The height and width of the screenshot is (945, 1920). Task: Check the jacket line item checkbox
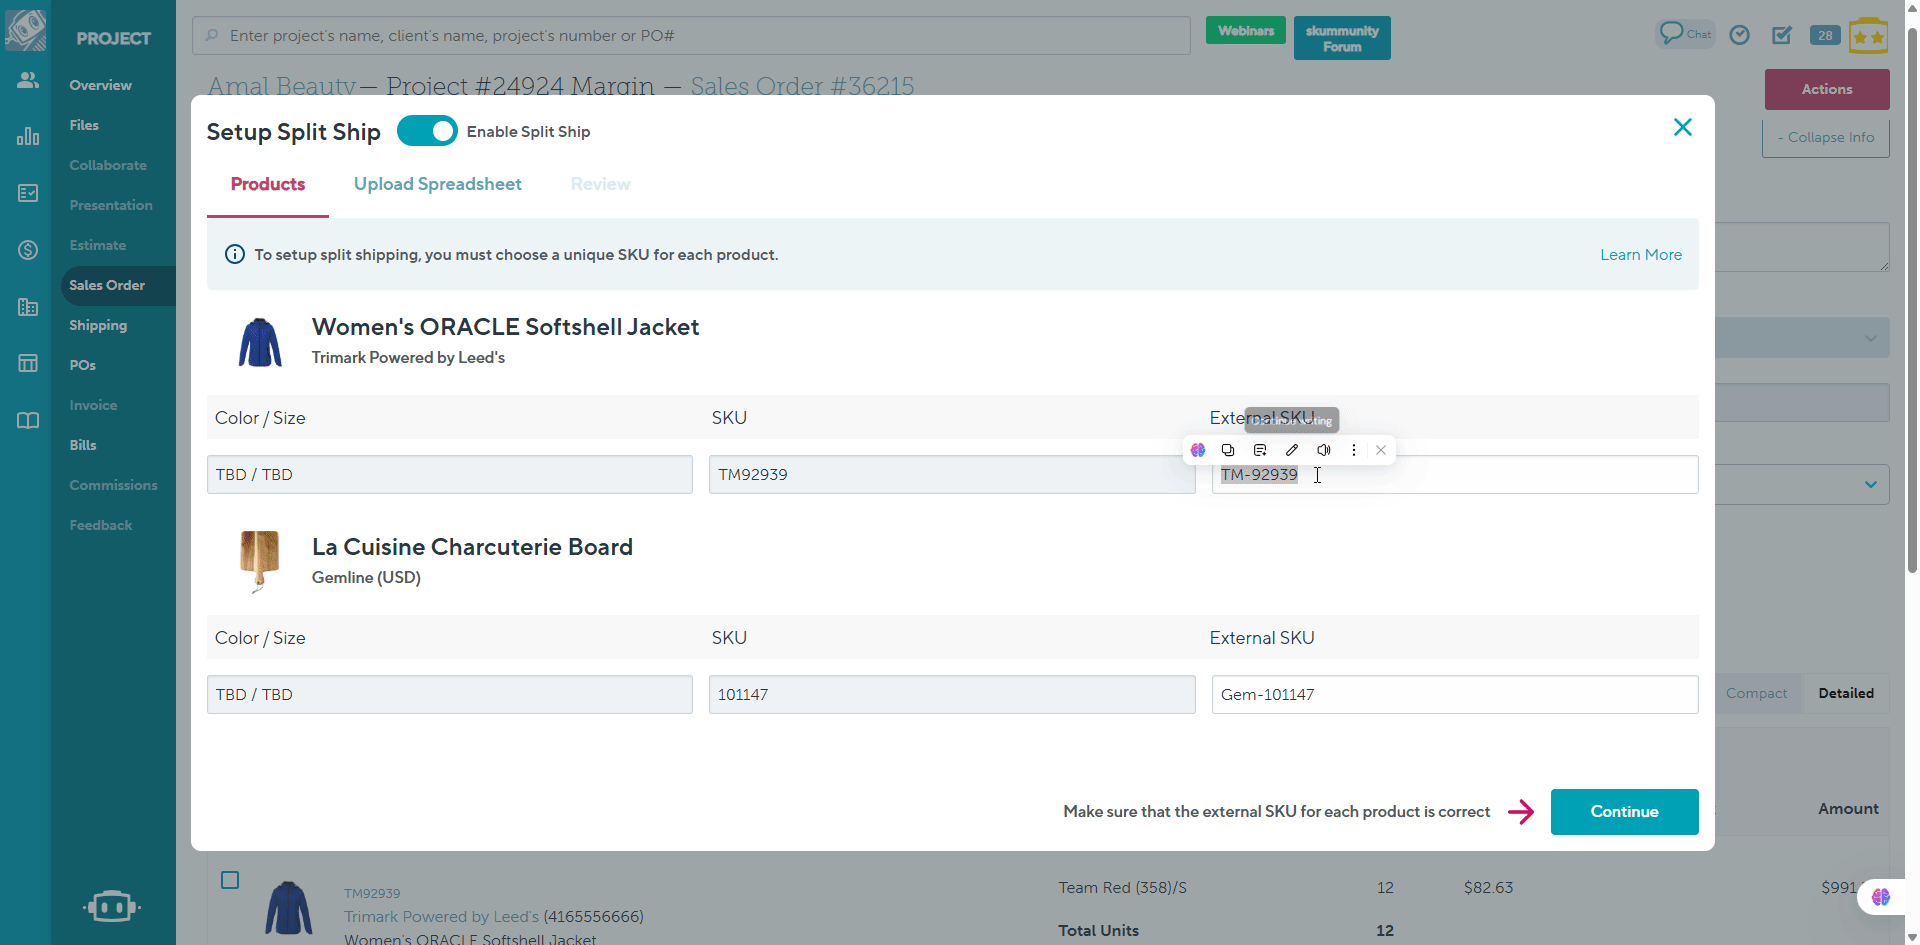[230, 880]
